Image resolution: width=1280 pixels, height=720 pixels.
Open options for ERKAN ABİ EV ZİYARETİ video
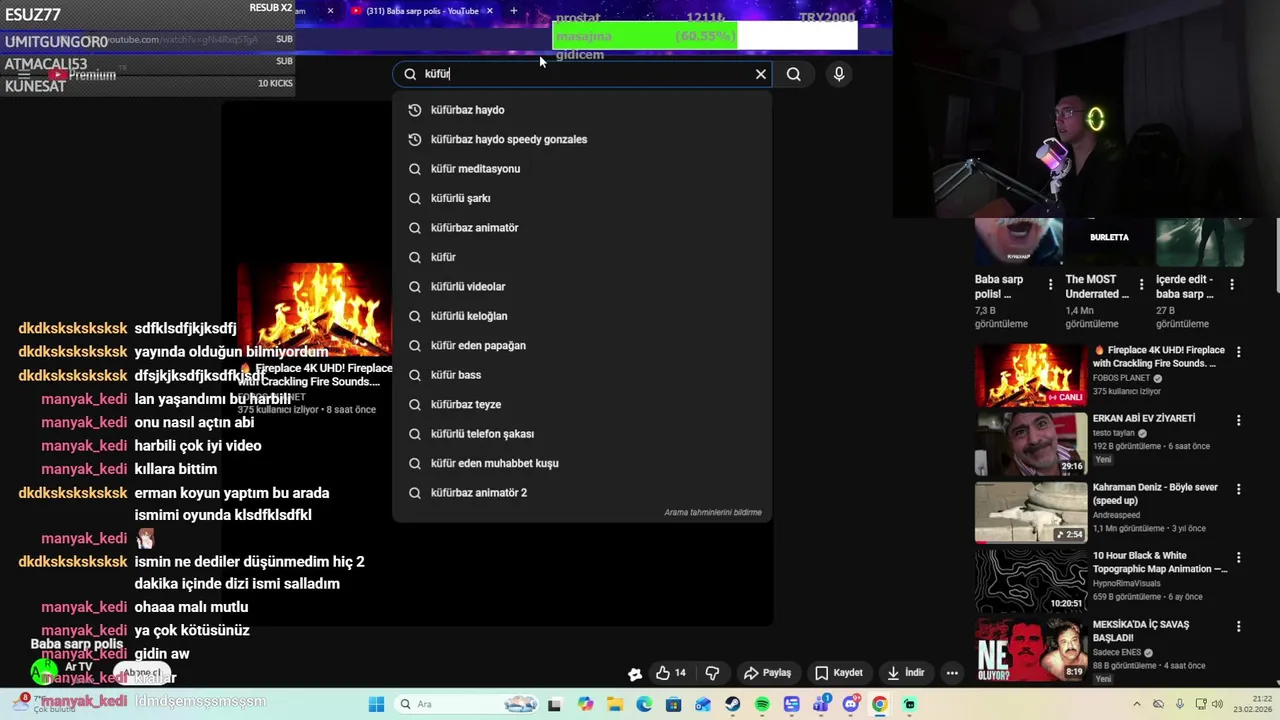pos(1238,421)
